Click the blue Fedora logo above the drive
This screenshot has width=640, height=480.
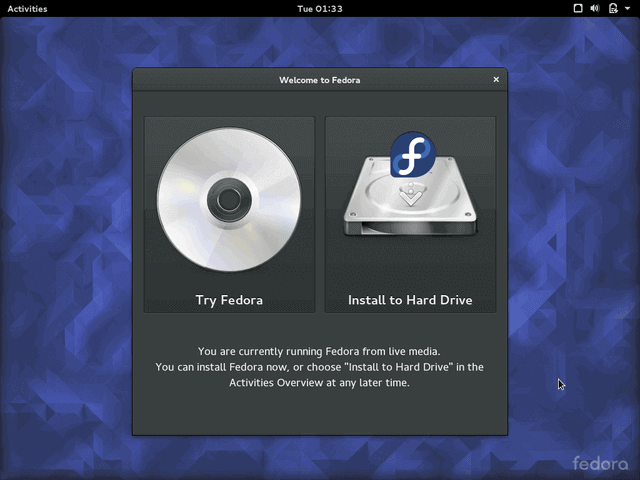point(411,154)
